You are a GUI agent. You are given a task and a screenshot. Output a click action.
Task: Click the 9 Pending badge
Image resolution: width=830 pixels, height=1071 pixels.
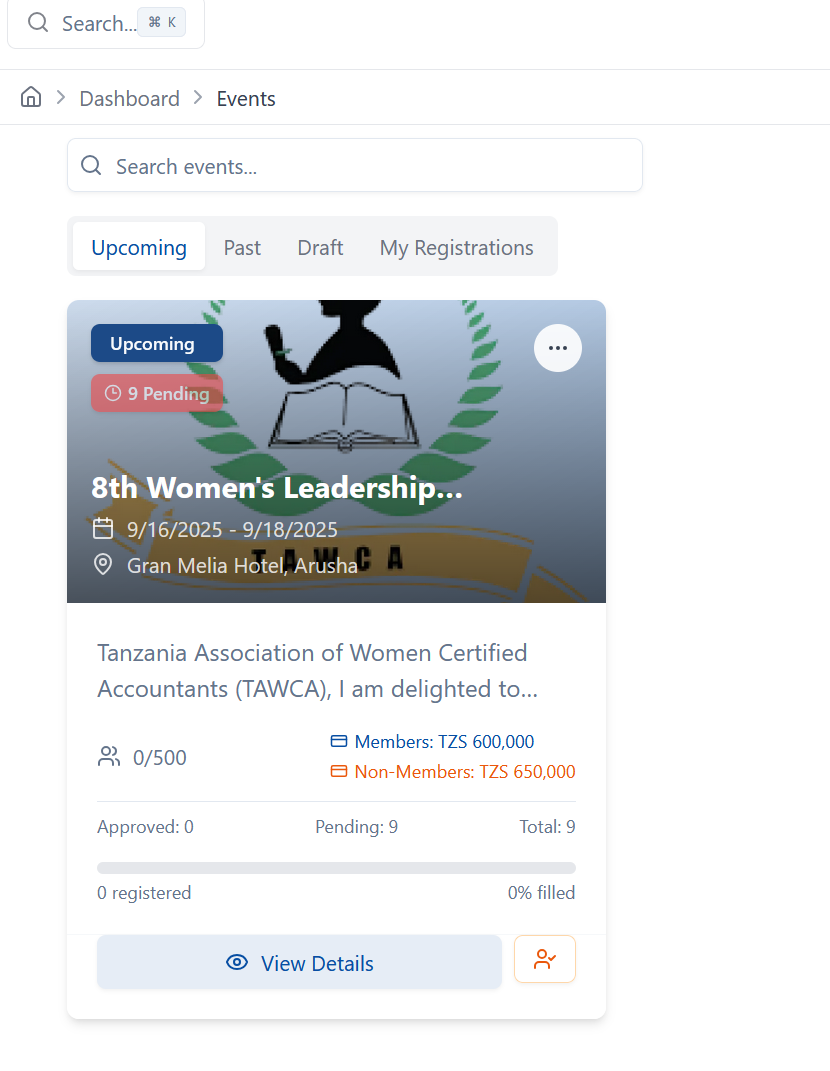(157, 393)
